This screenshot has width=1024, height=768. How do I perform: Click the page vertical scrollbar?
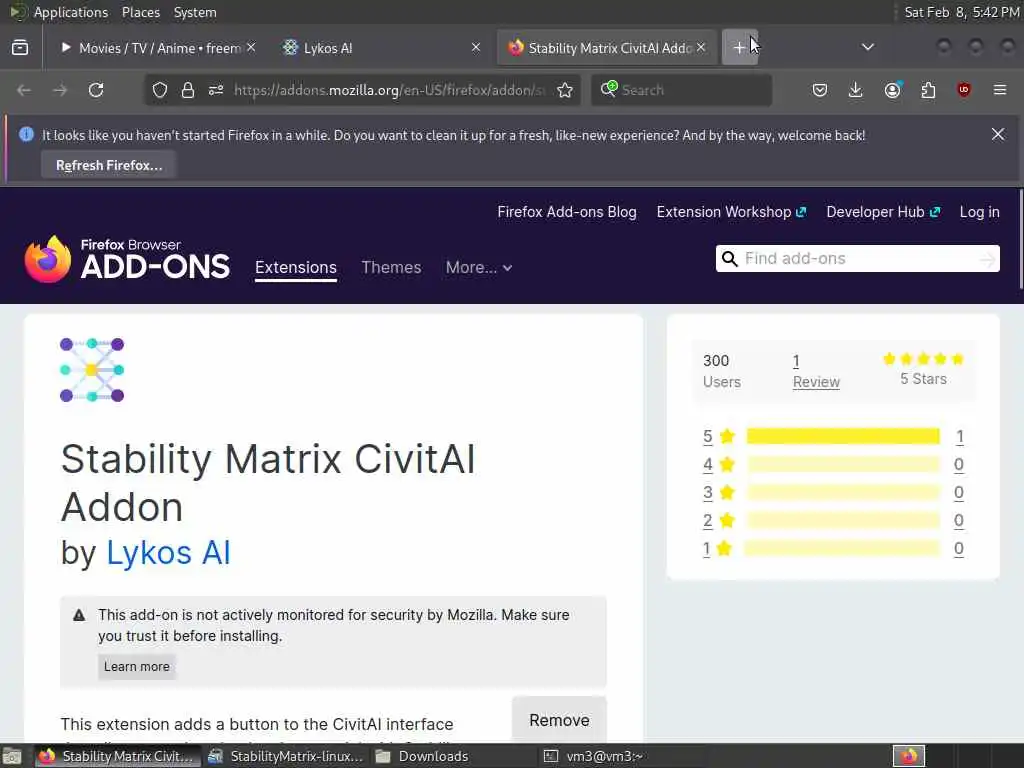(1020, 238)
